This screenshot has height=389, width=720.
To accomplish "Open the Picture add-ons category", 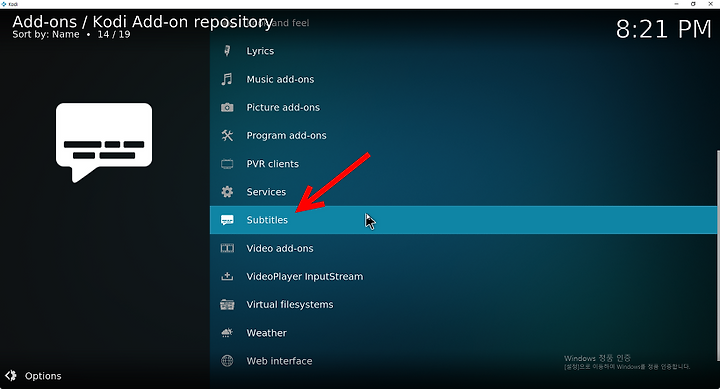I will pyautogui.click(x=463, y=107).
